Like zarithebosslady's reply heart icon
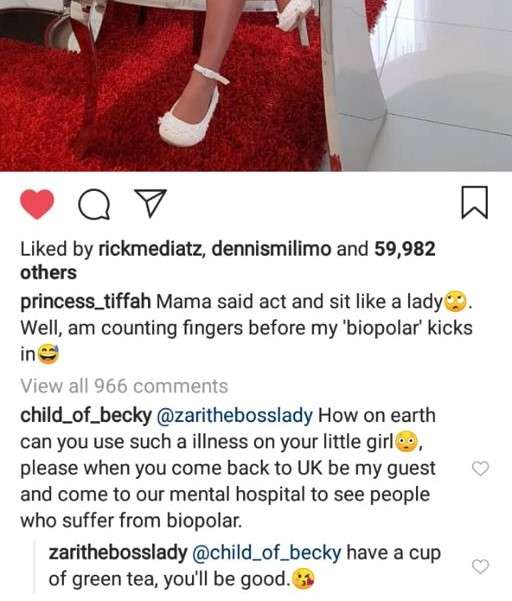512x601 pixels. [480, 566]
